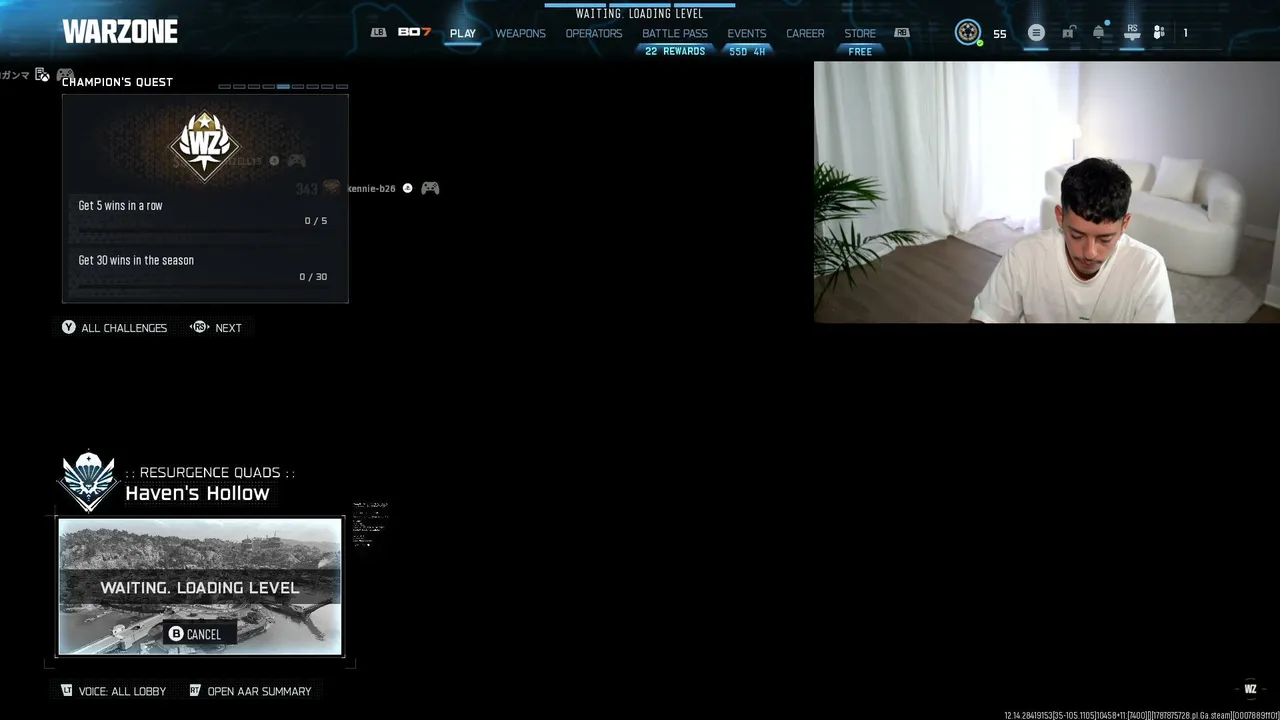Viewport: 1280px width, 720px height.
Task: Click the WZ logo in bottom-right corner
Action: click(x=1250, y=688)
